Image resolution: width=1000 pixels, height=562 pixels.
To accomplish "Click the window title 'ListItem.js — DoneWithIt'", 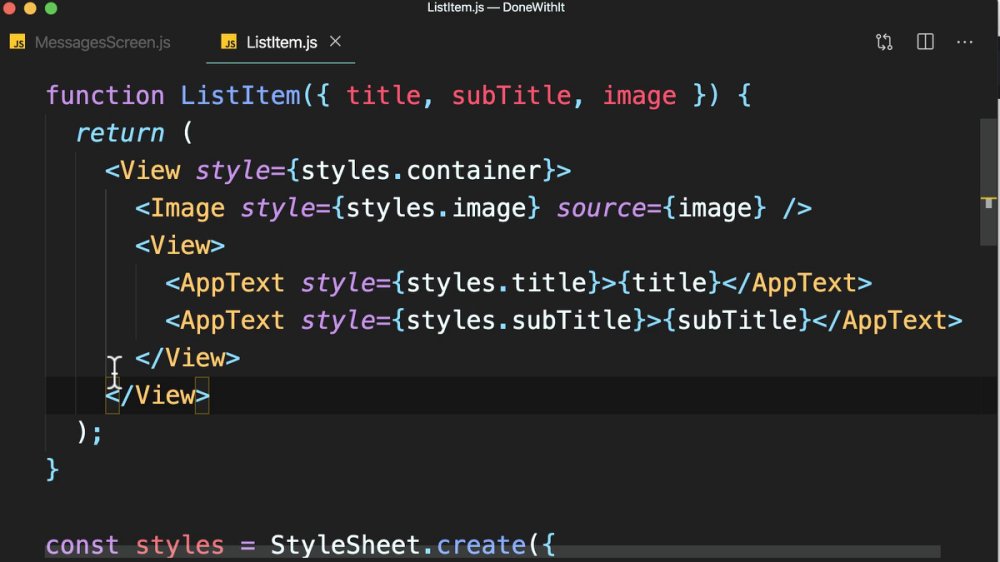I will click(496, 8).
